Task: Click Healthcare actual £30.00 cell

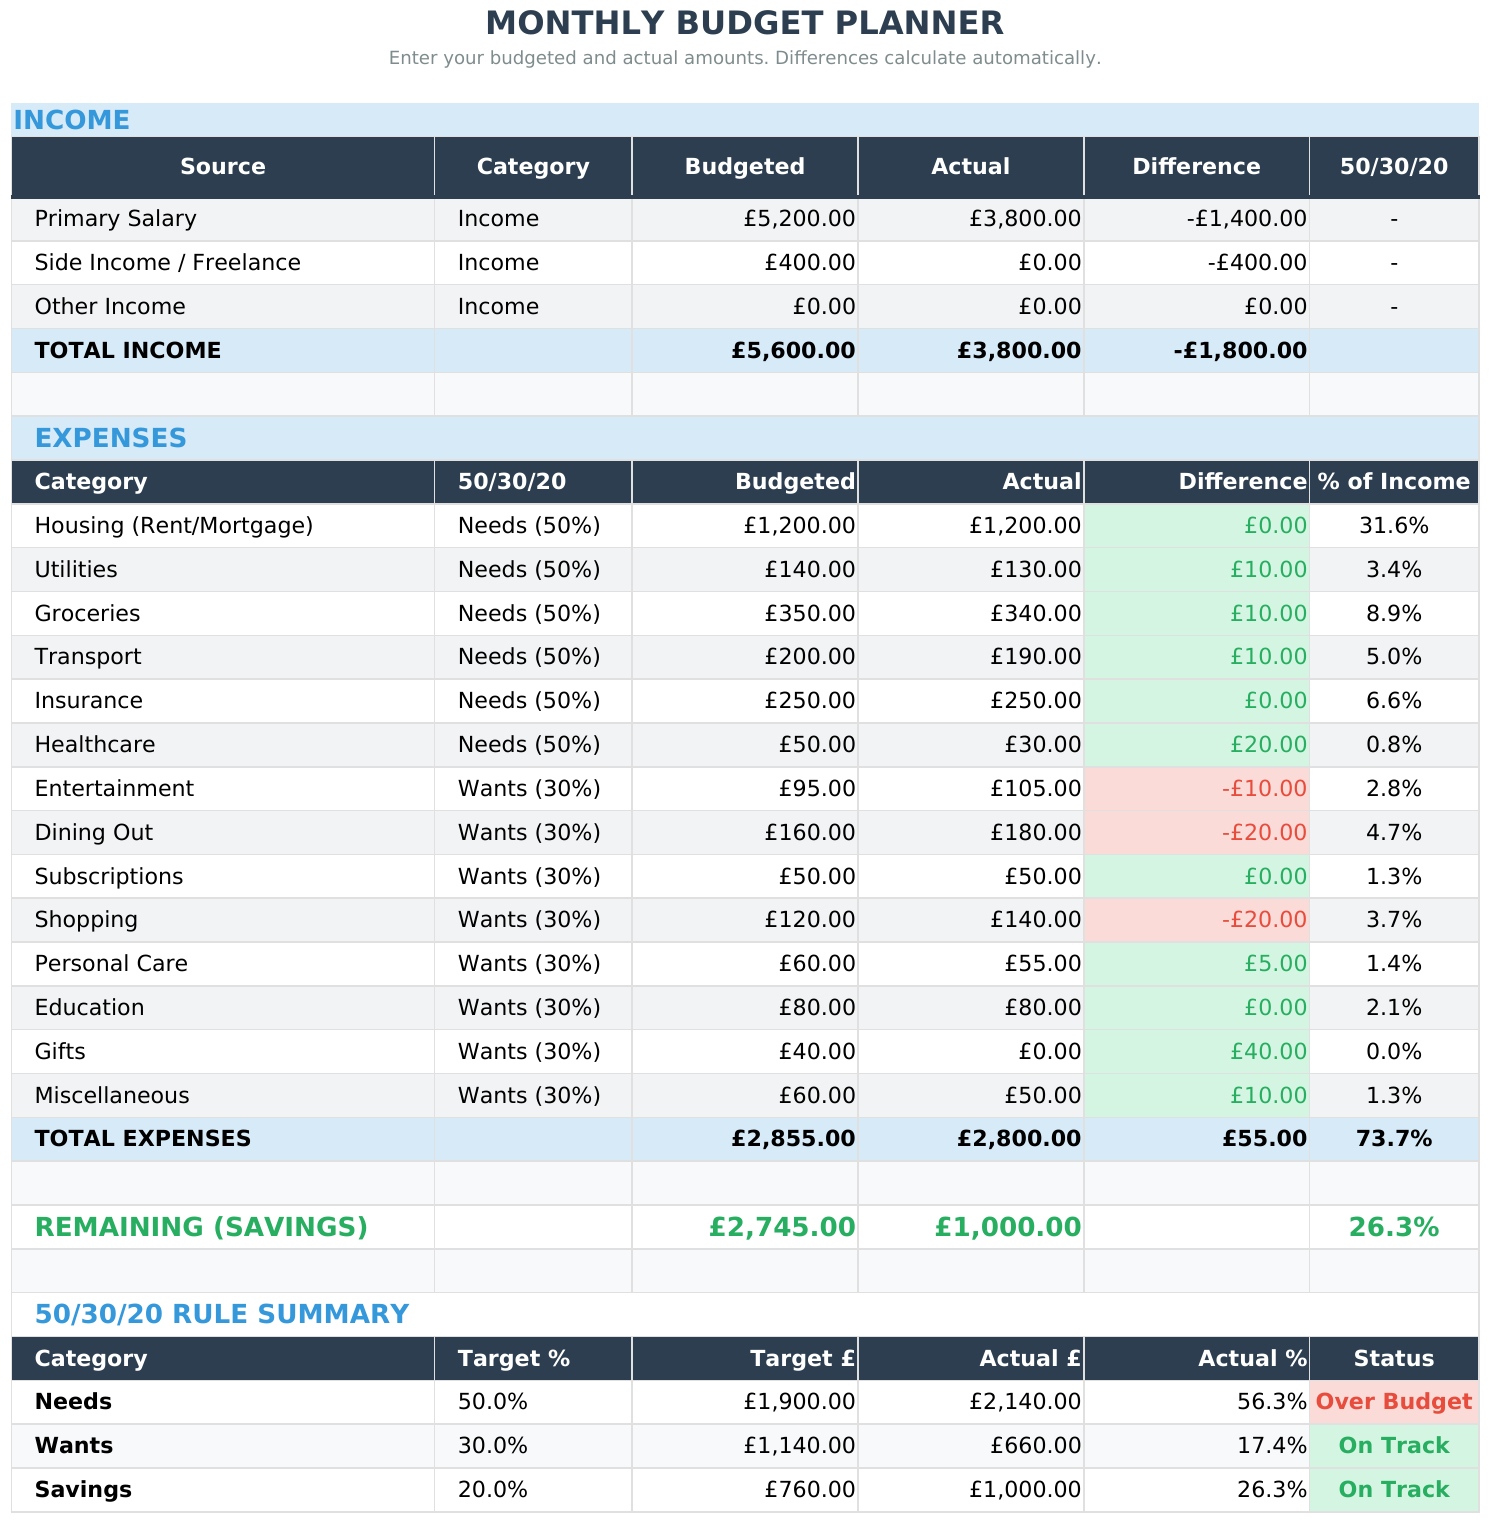Action: pyautogui.click(x=971, y=745)
